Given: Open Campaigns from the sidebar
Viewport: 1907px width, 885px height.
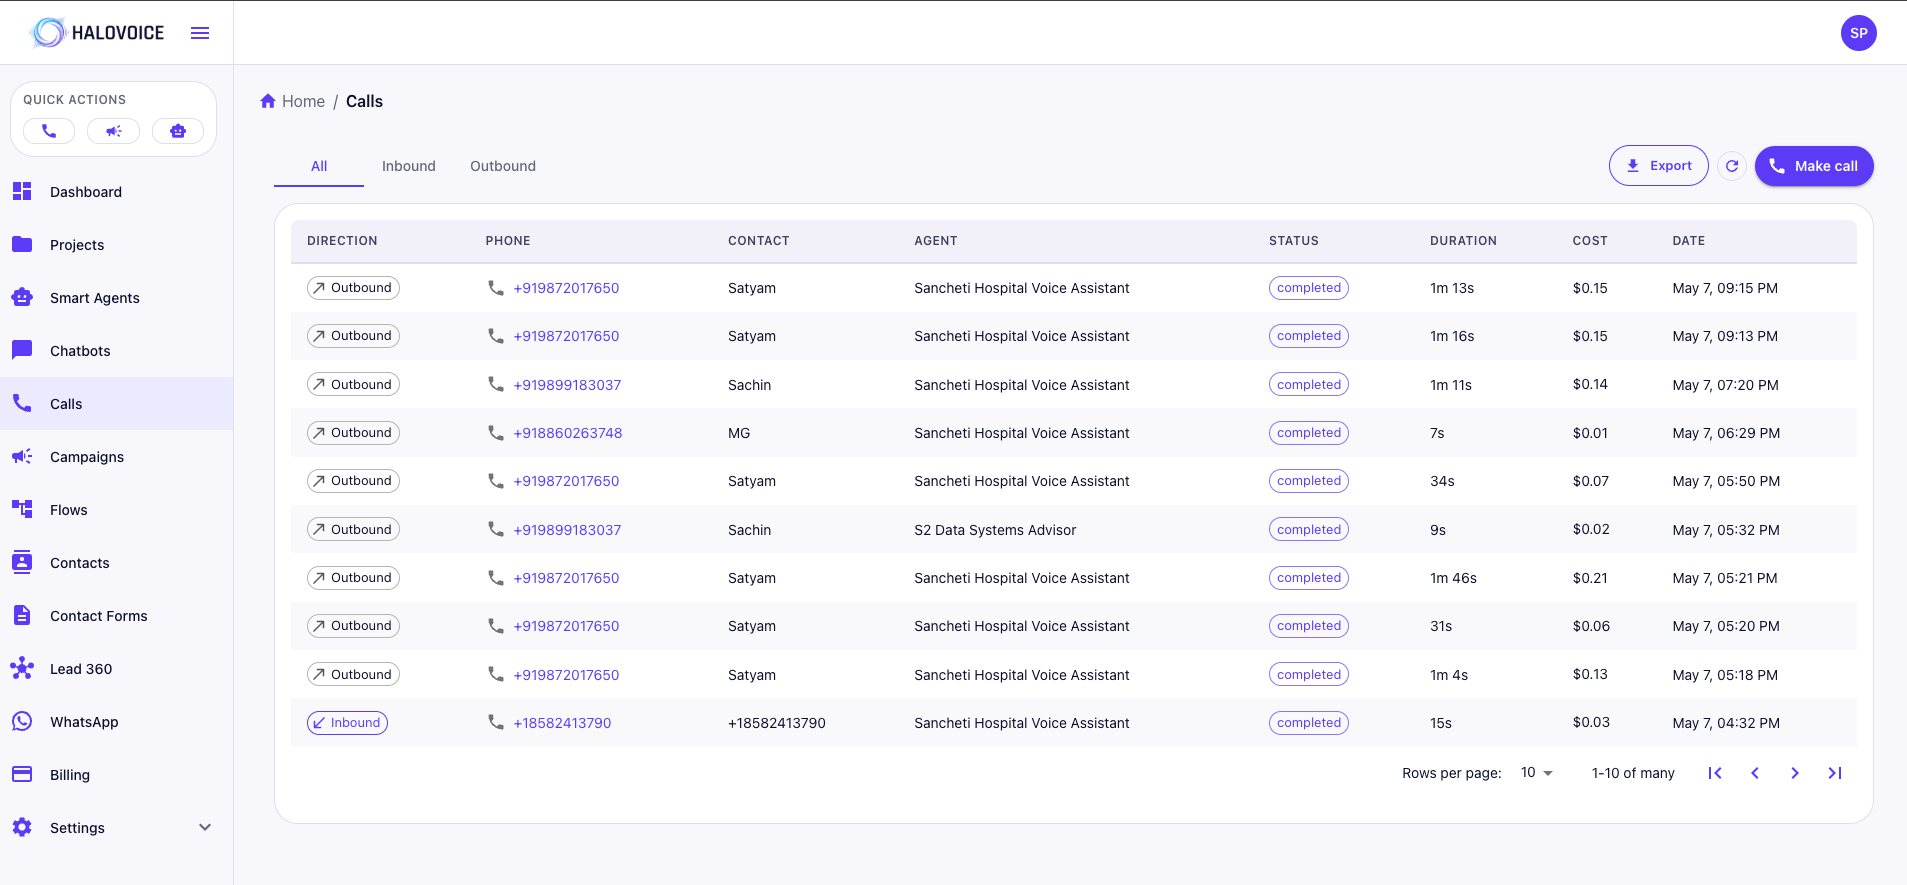Looking at the screenshot, I should (x=116, y=457).
